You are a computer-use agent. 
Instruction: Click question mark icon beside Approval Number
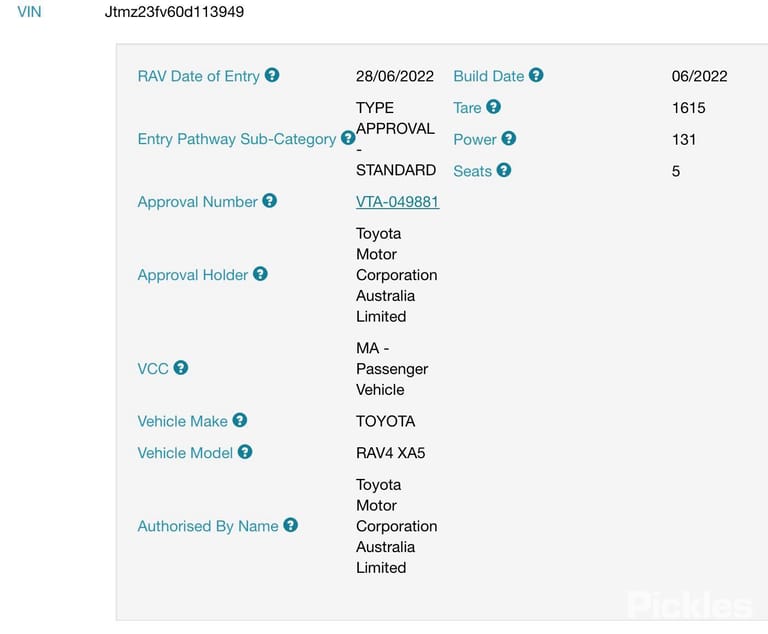(x=269, y=200)
